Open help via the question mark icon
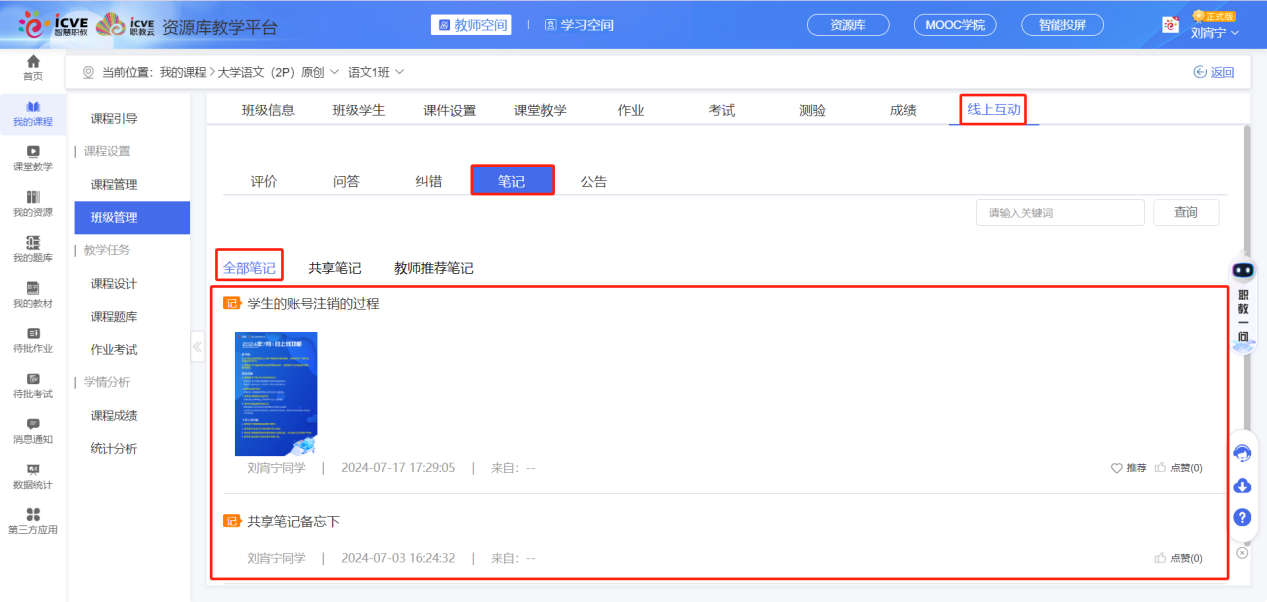 1241,518
